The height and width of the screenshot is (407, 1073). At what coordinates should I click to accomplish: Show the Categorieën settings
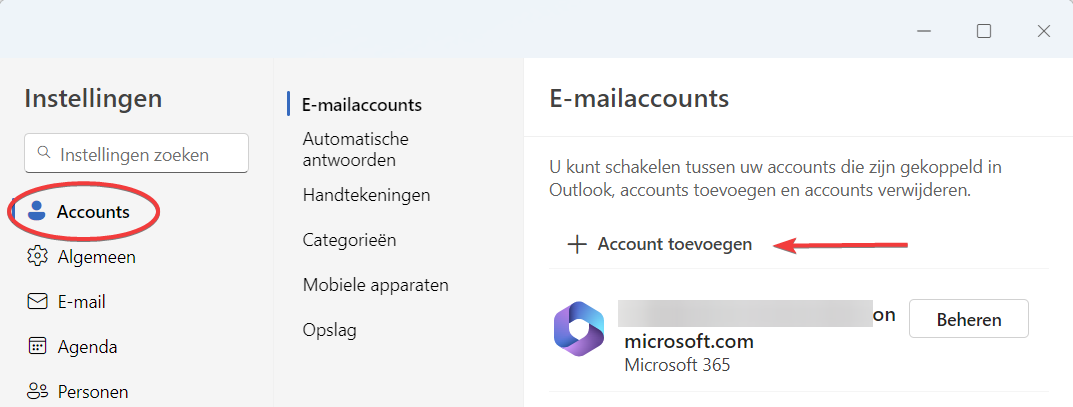pyautogui.click(x=349, y=240)
